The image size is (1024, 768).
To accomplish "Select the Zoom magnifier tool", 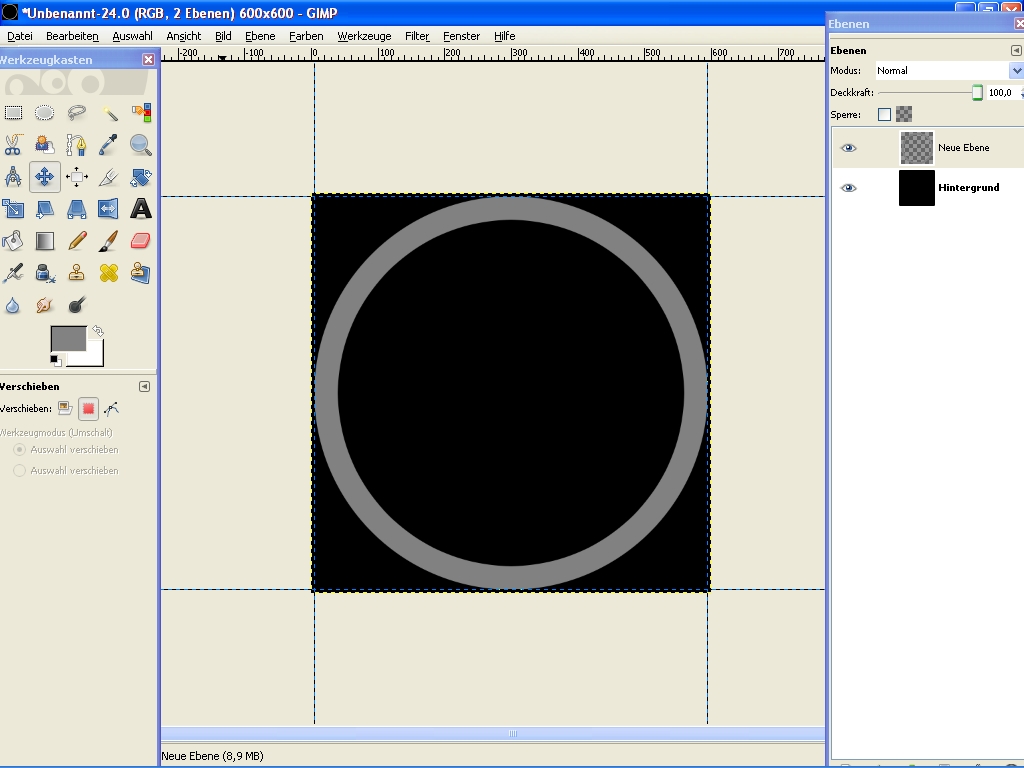I will tap(140, 145).
